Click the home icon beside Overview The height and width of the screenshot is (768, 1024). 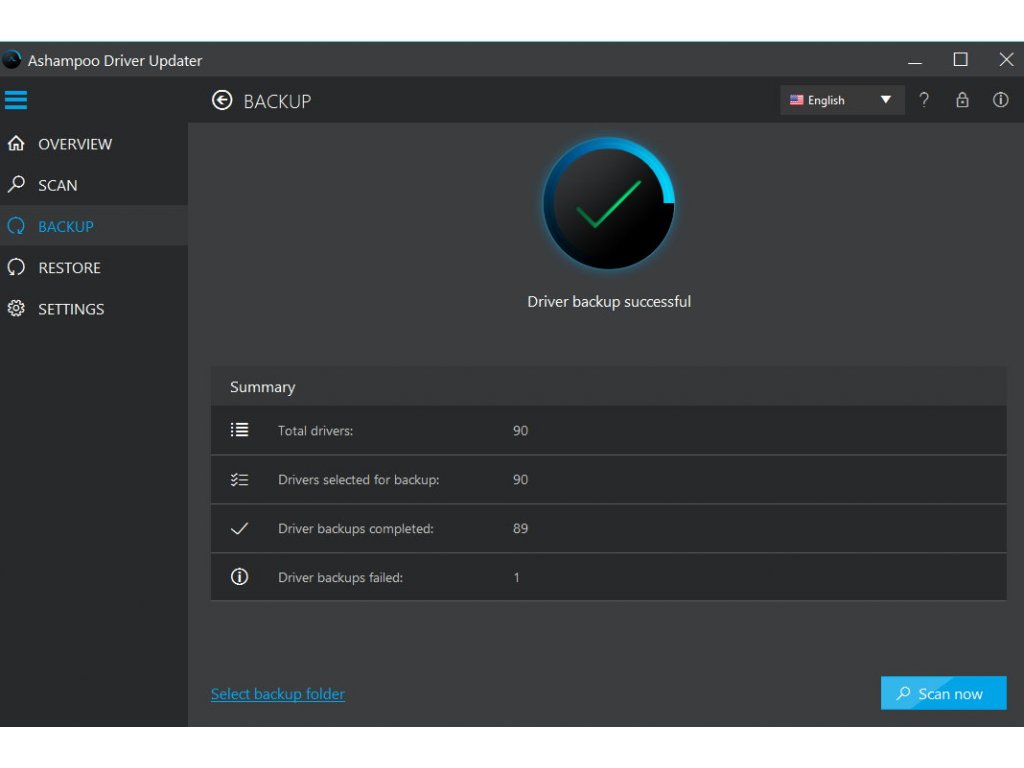(16, 144)
